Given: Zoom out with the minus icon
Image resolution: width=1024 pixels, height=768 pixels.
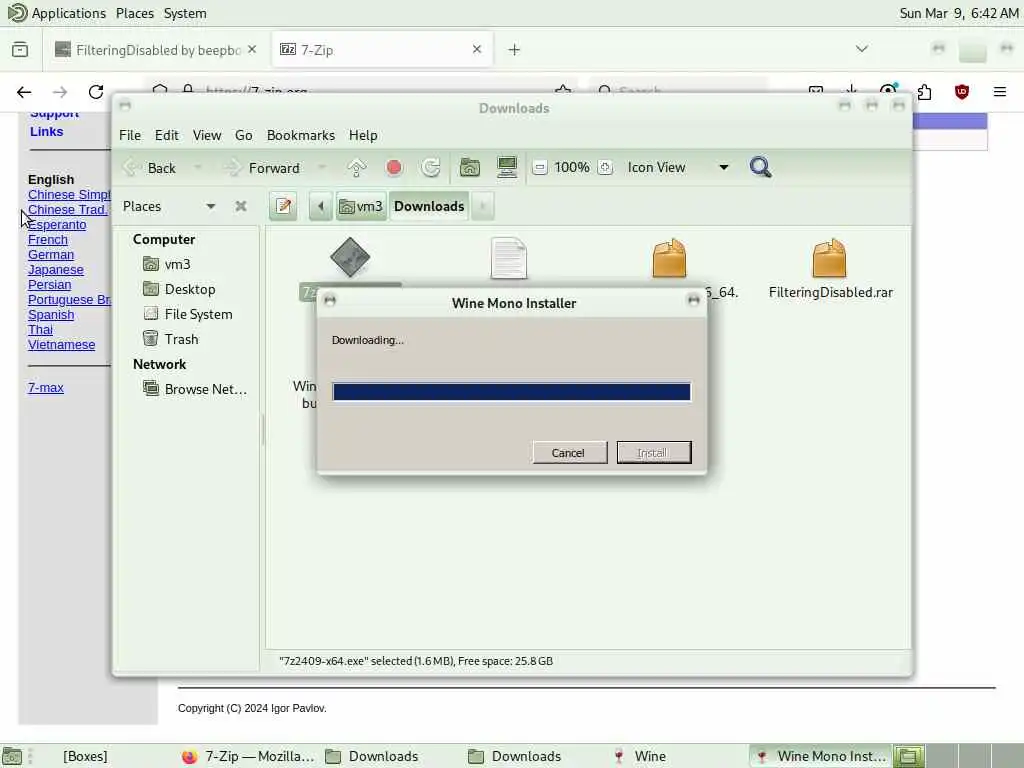Looking at the screenshot, I should point(539,168).
